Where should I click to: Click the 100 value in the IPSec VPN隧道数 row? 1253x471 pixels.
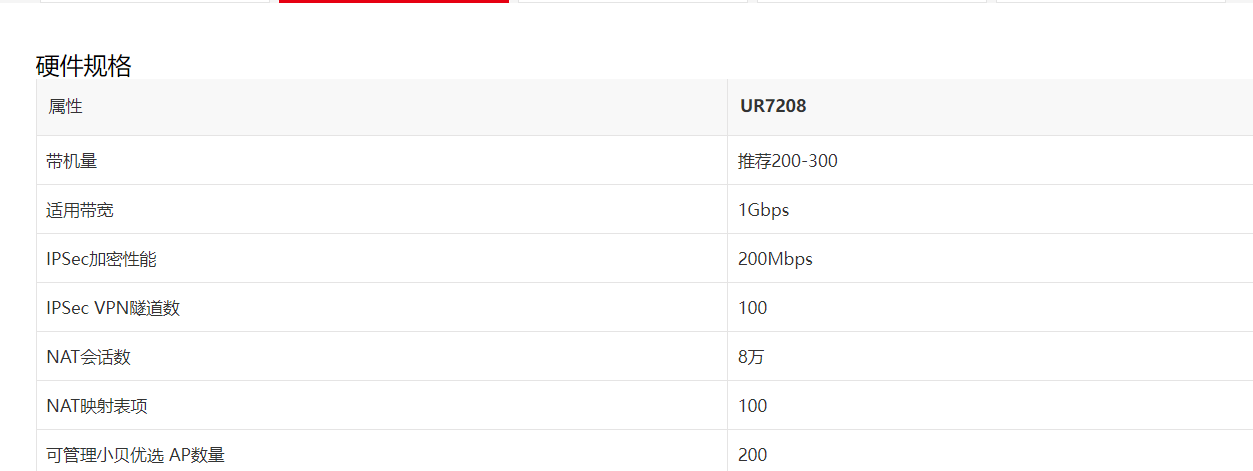753,308
